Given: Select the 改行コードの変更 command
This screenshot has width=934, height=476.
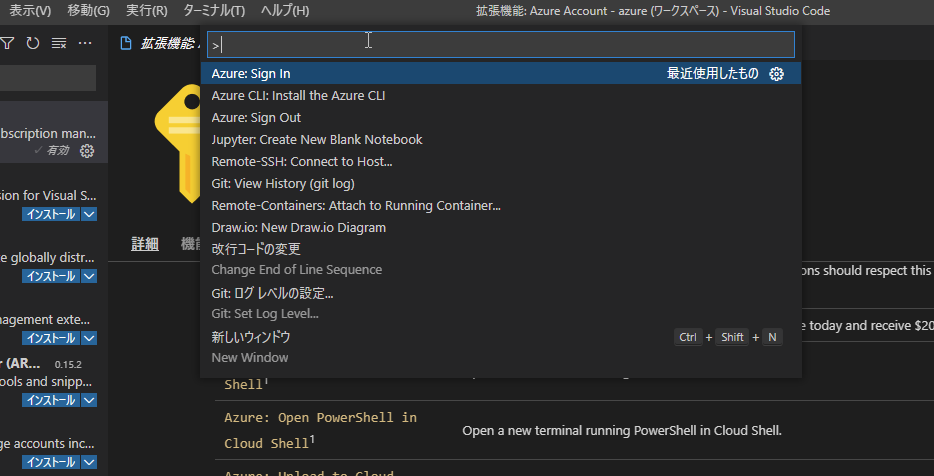Looking at the screenshot, I should tap(500, 259).
